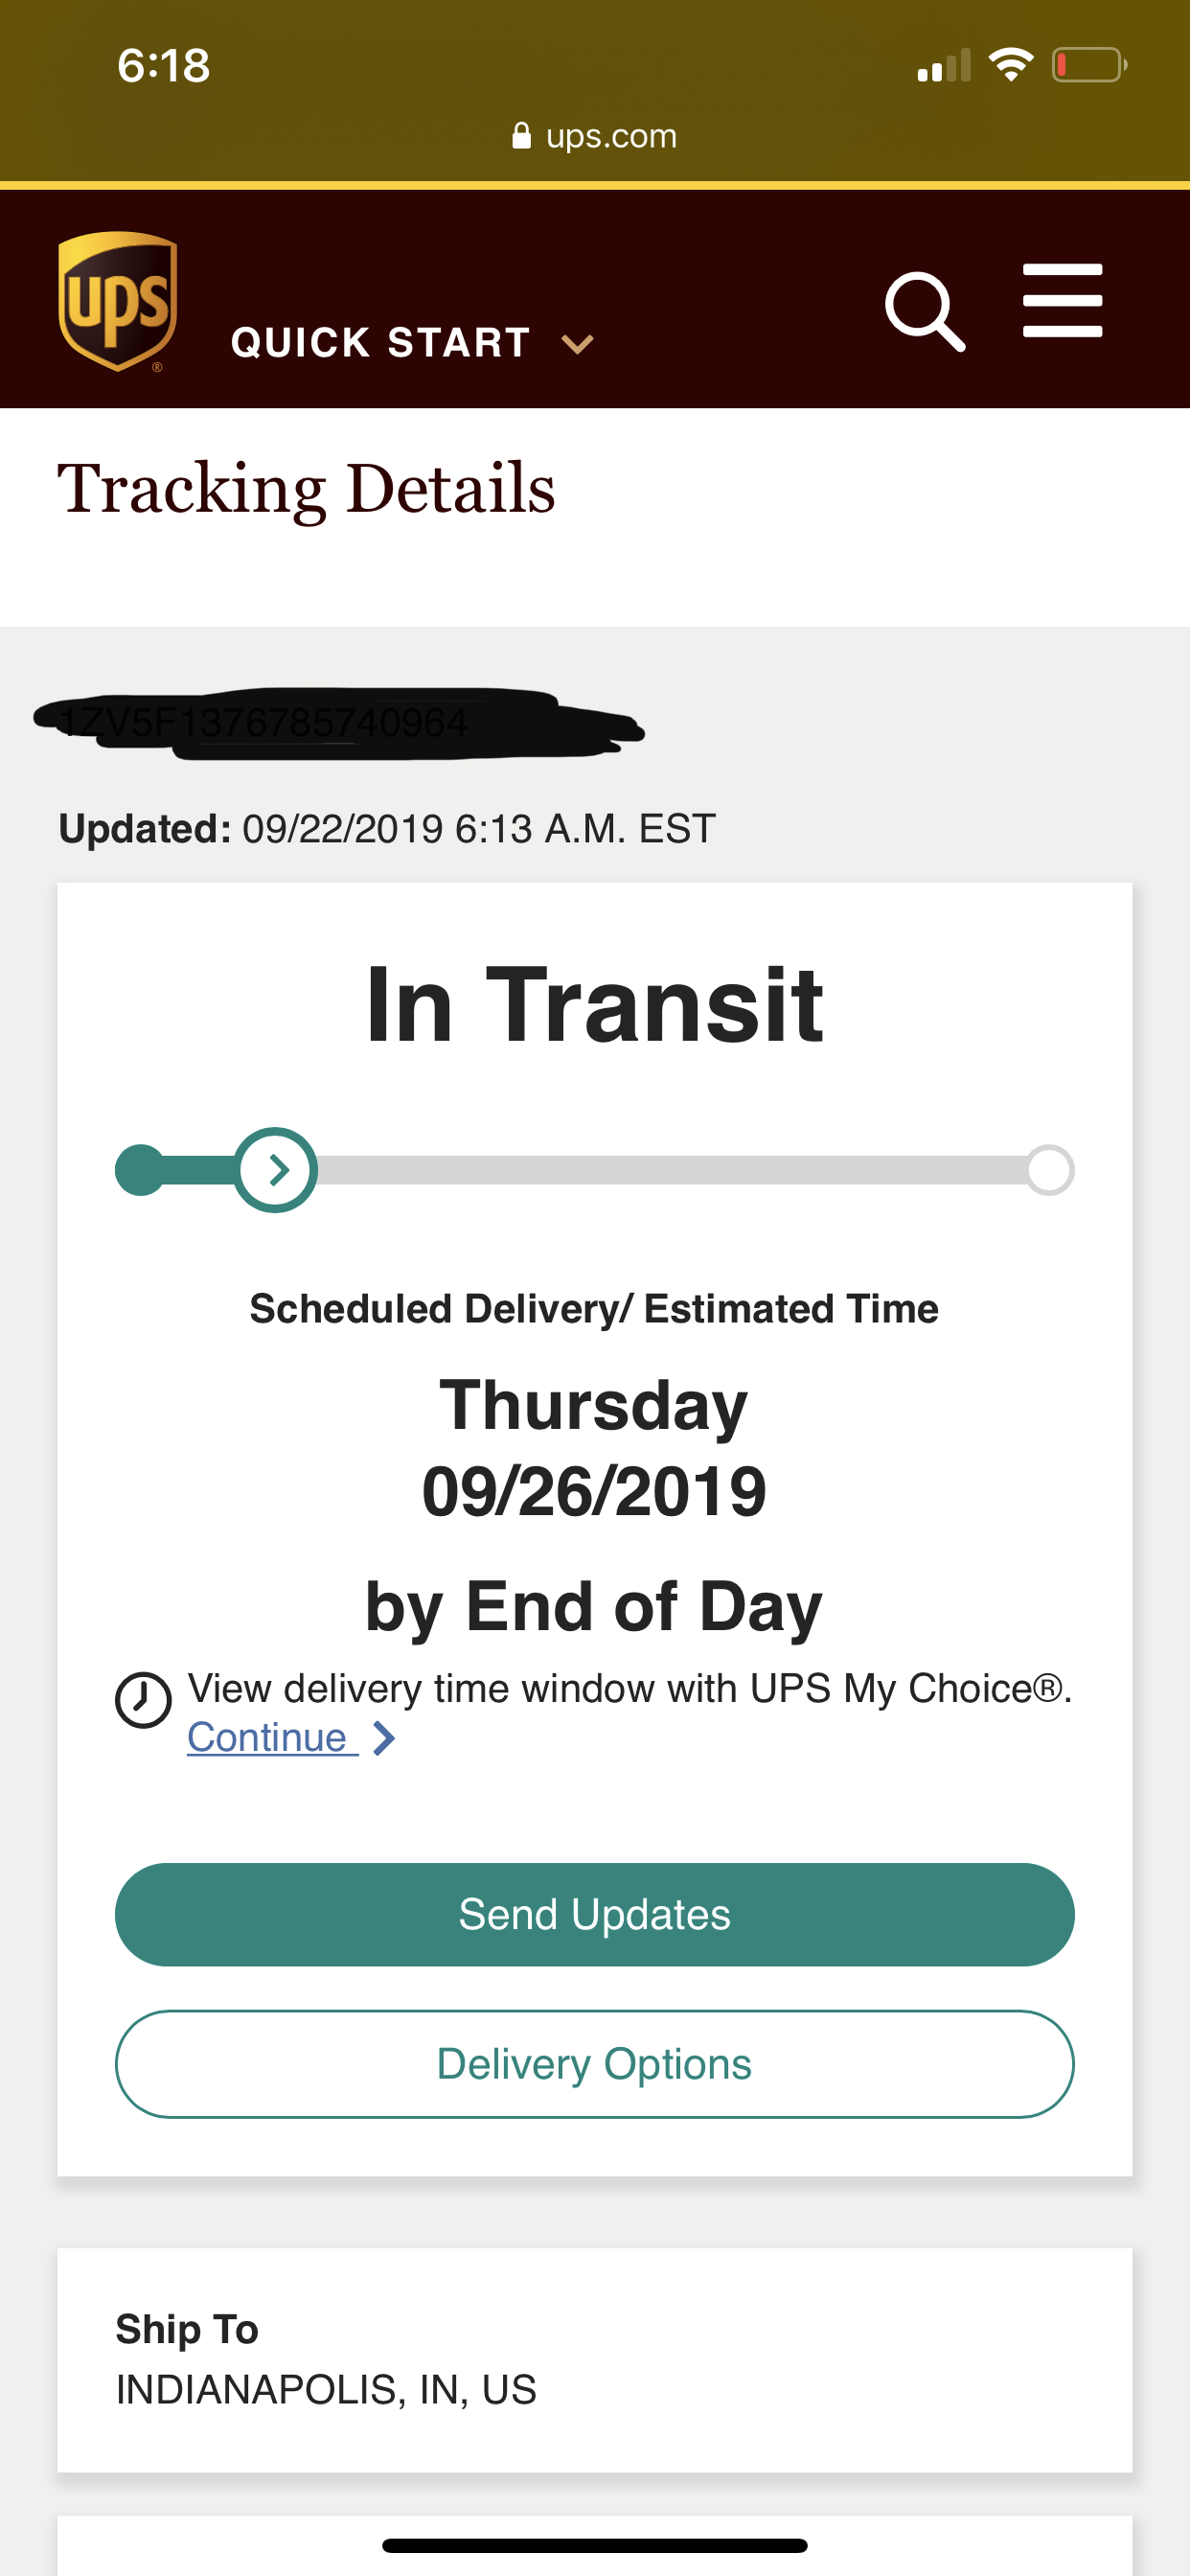Click the In Transit progress marker
Screen dimensions: 1190x2576
click(x=276, y=1170)
